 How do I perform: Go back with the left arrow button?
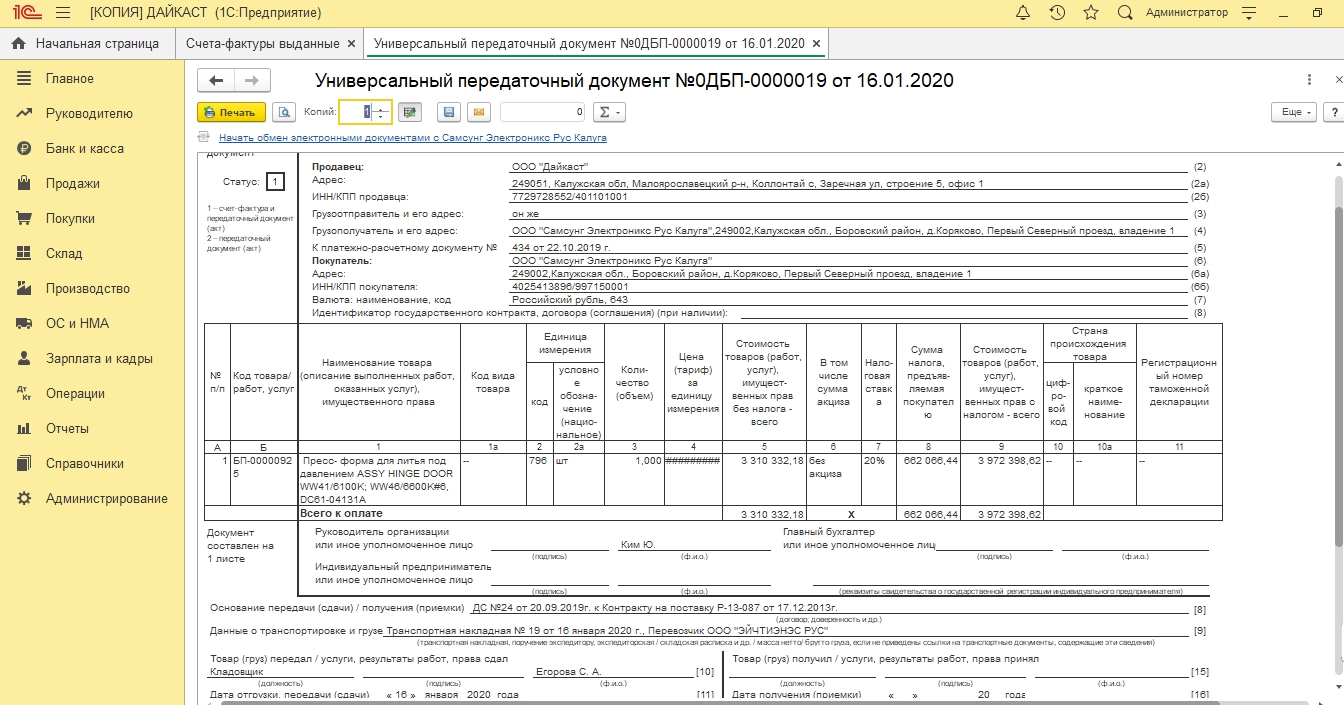[216, 81]
